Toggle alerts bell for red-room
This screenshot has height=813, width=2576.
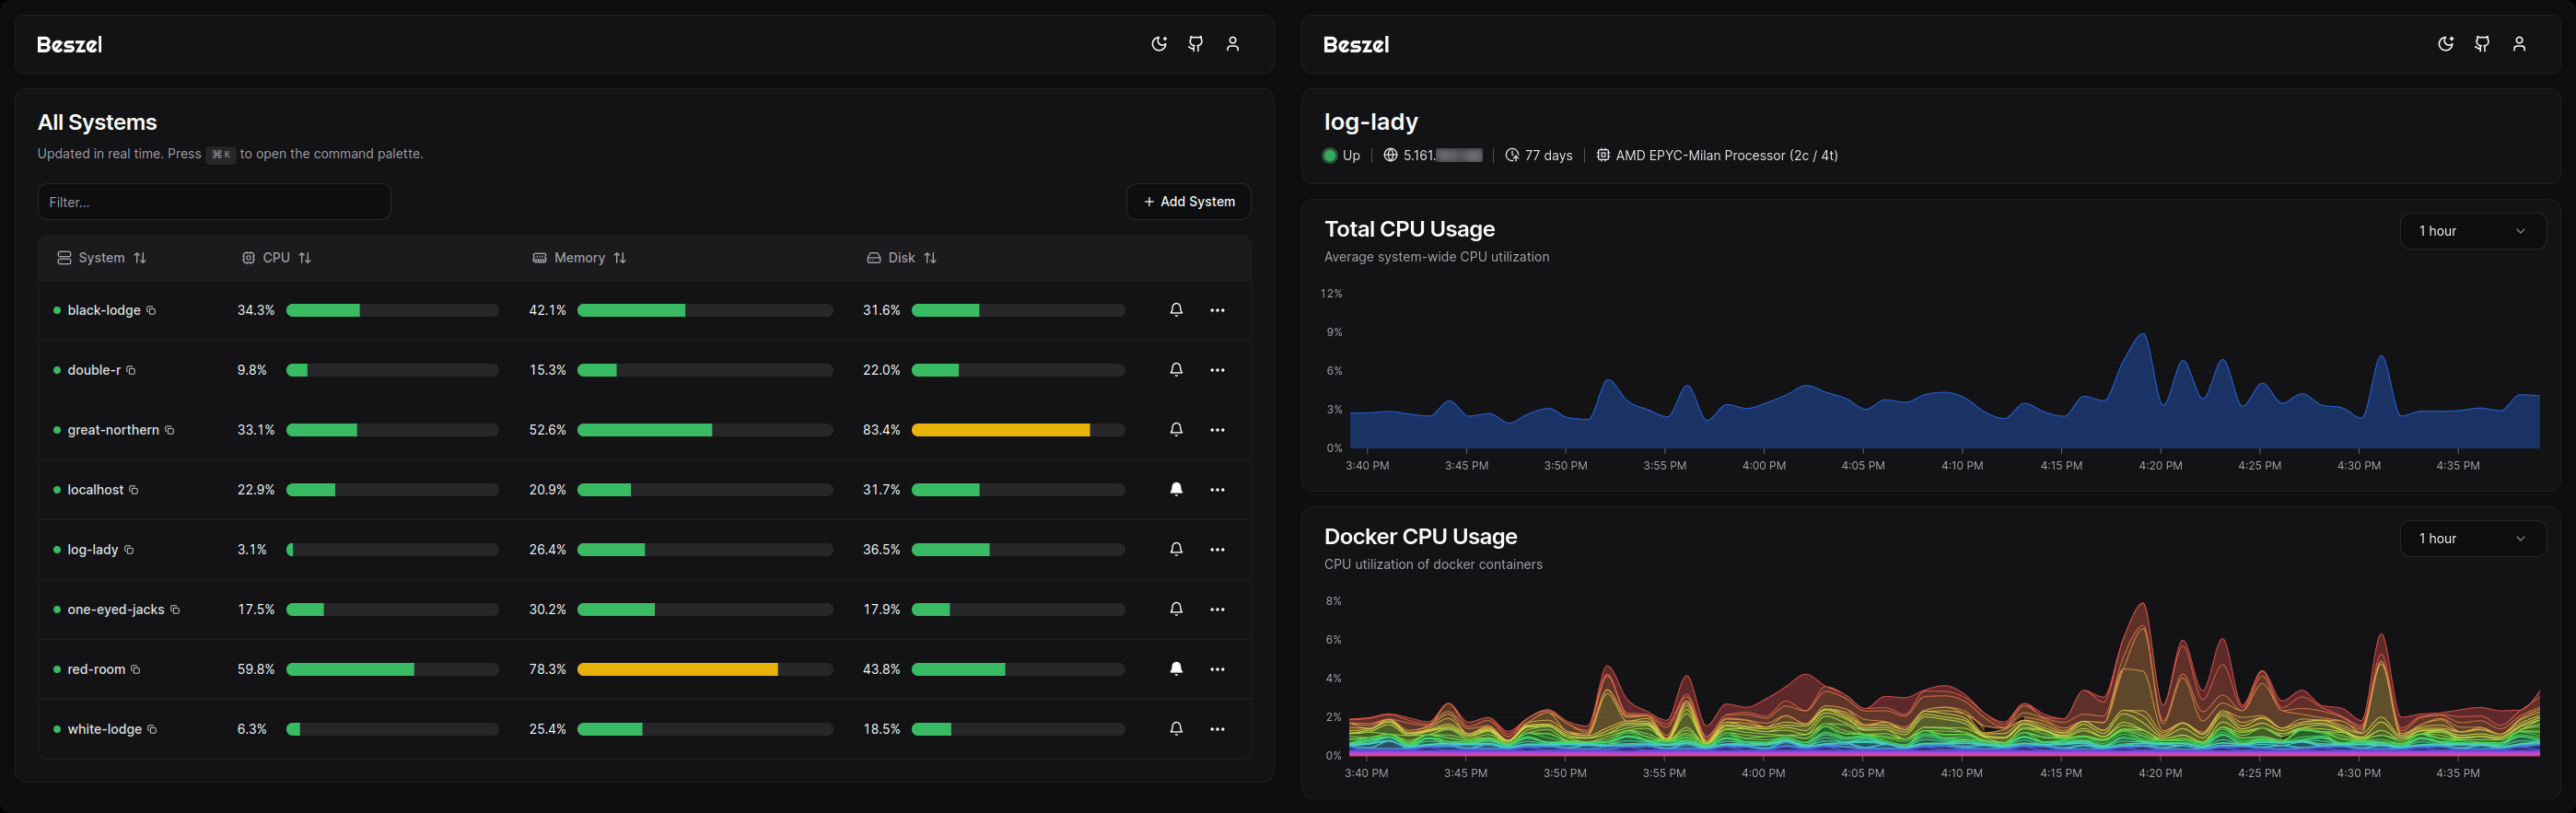tap(1176, 669)
